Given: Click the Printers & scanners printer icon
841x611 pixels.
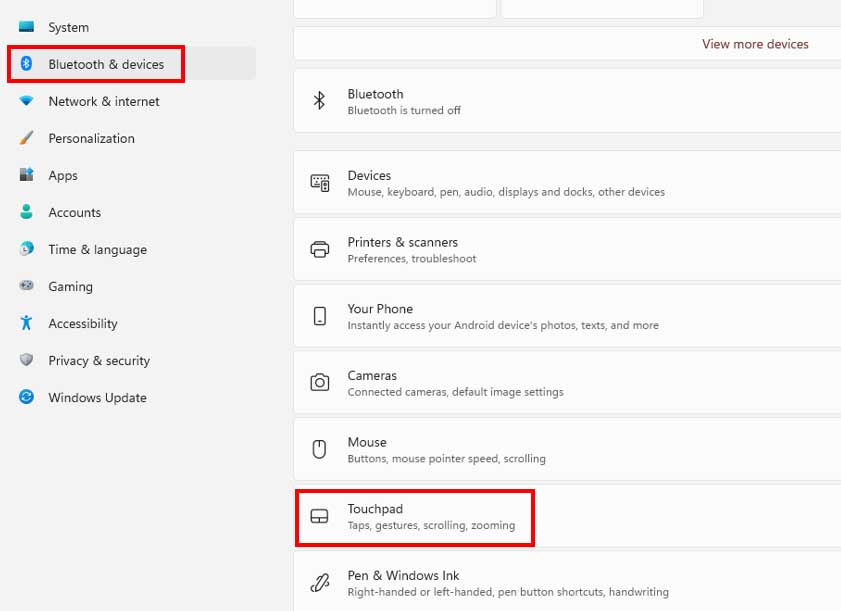Looking at the screenshot, I should [x=320, y=249].
